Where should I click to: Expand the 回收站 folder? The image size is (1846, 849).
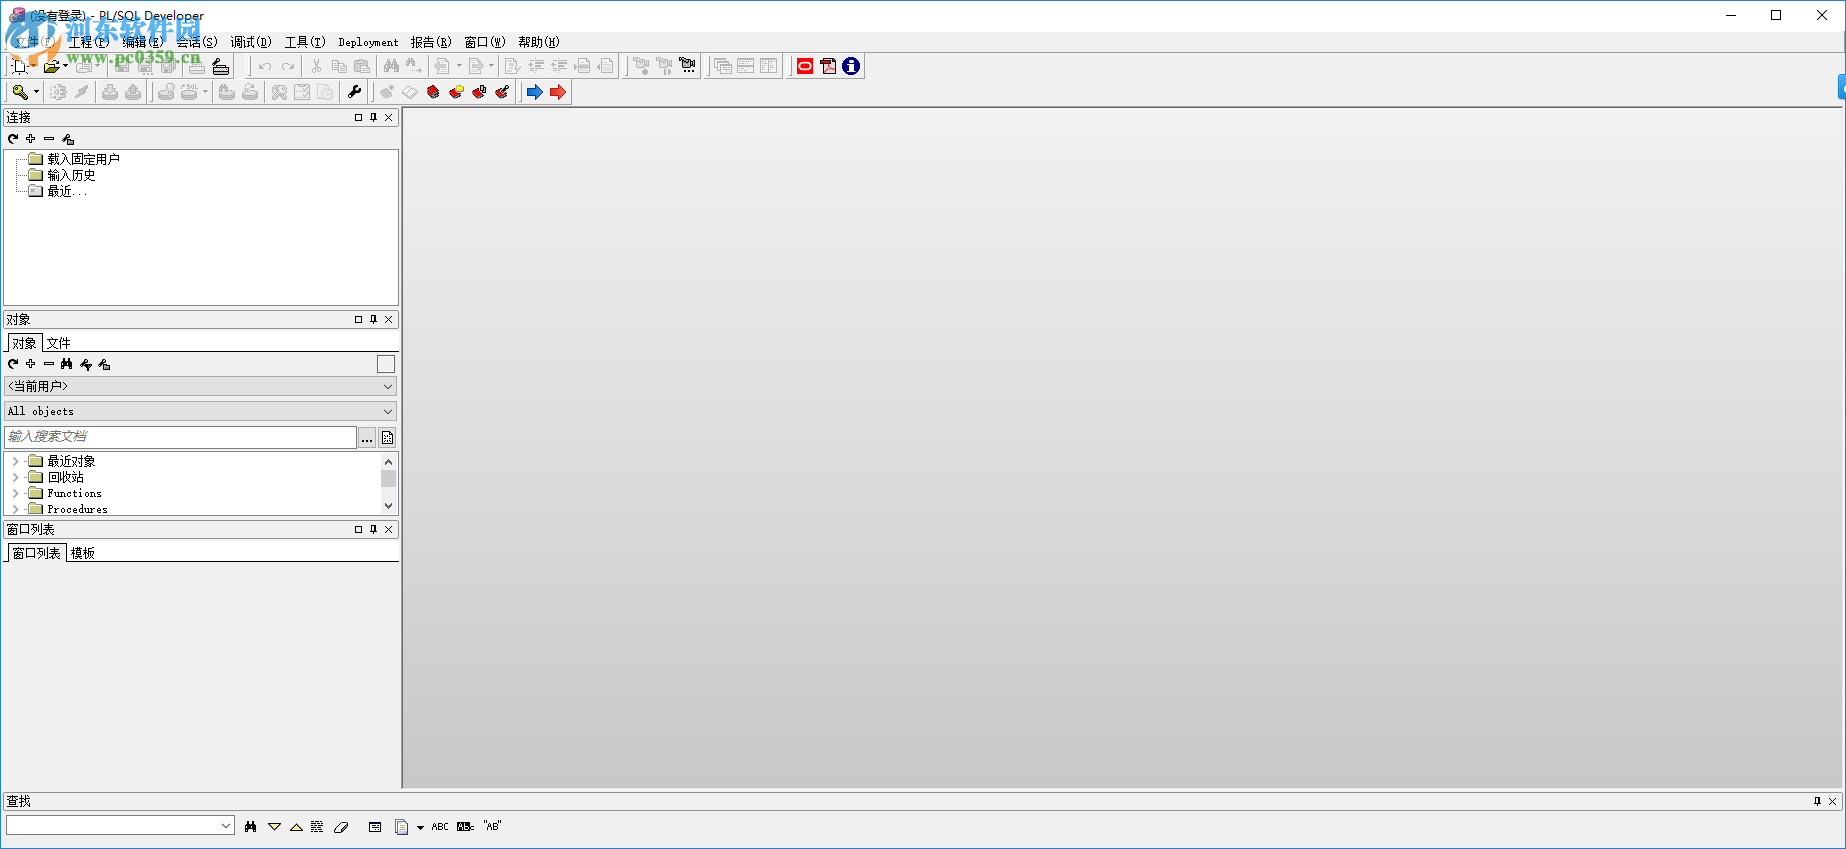(15, 477)
